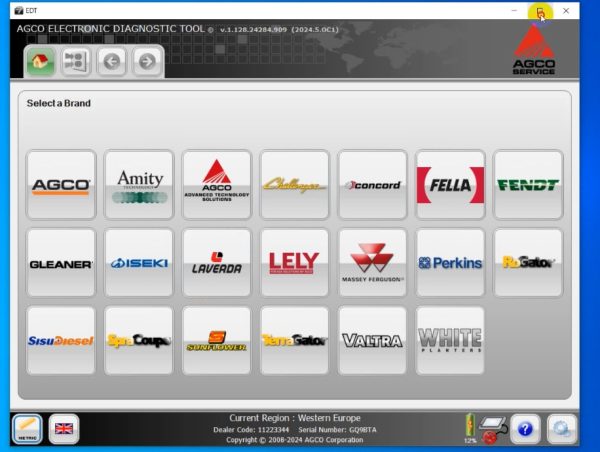Select the SisuDiesel brand tile
This screenshot has height=452, width=600.
[61, 340]
